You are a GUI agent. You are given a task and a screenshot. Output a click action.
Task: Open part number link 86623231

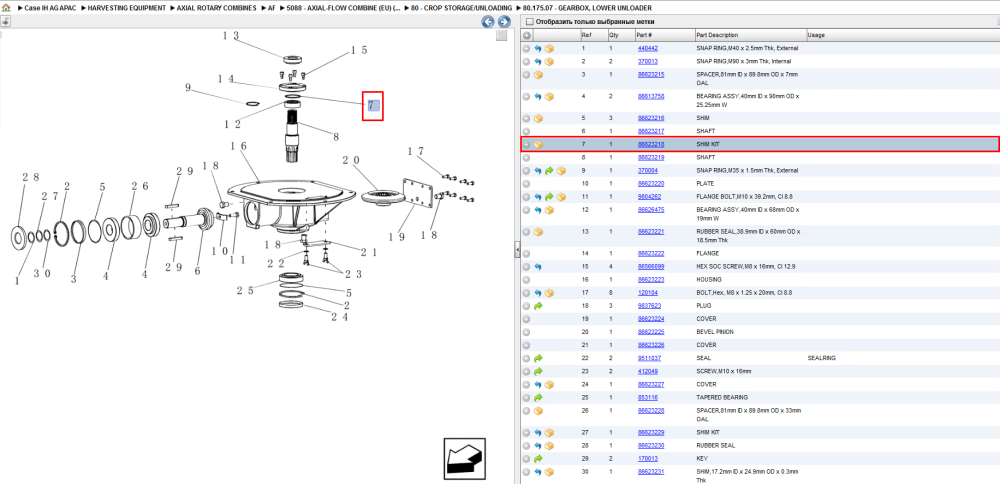pos(651,472)
